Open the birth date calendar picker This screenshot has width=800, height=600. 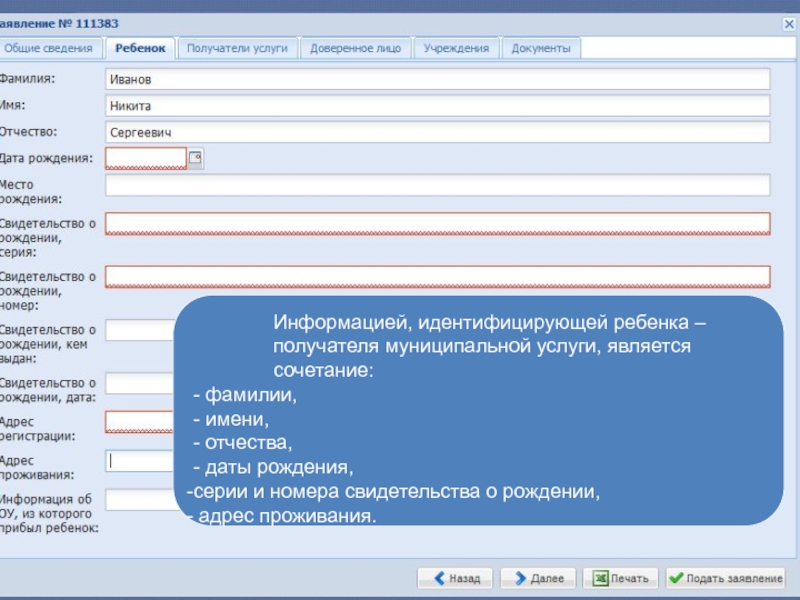(196, 158)
